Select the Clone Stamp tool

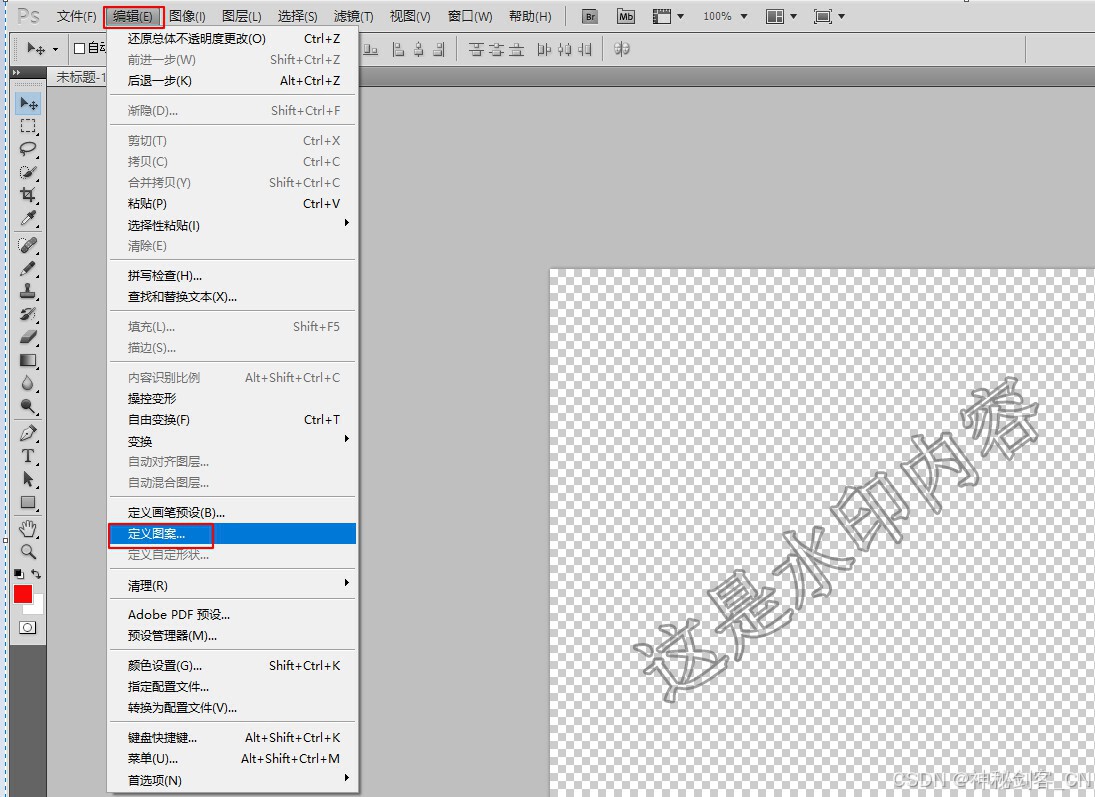point(28,291)
